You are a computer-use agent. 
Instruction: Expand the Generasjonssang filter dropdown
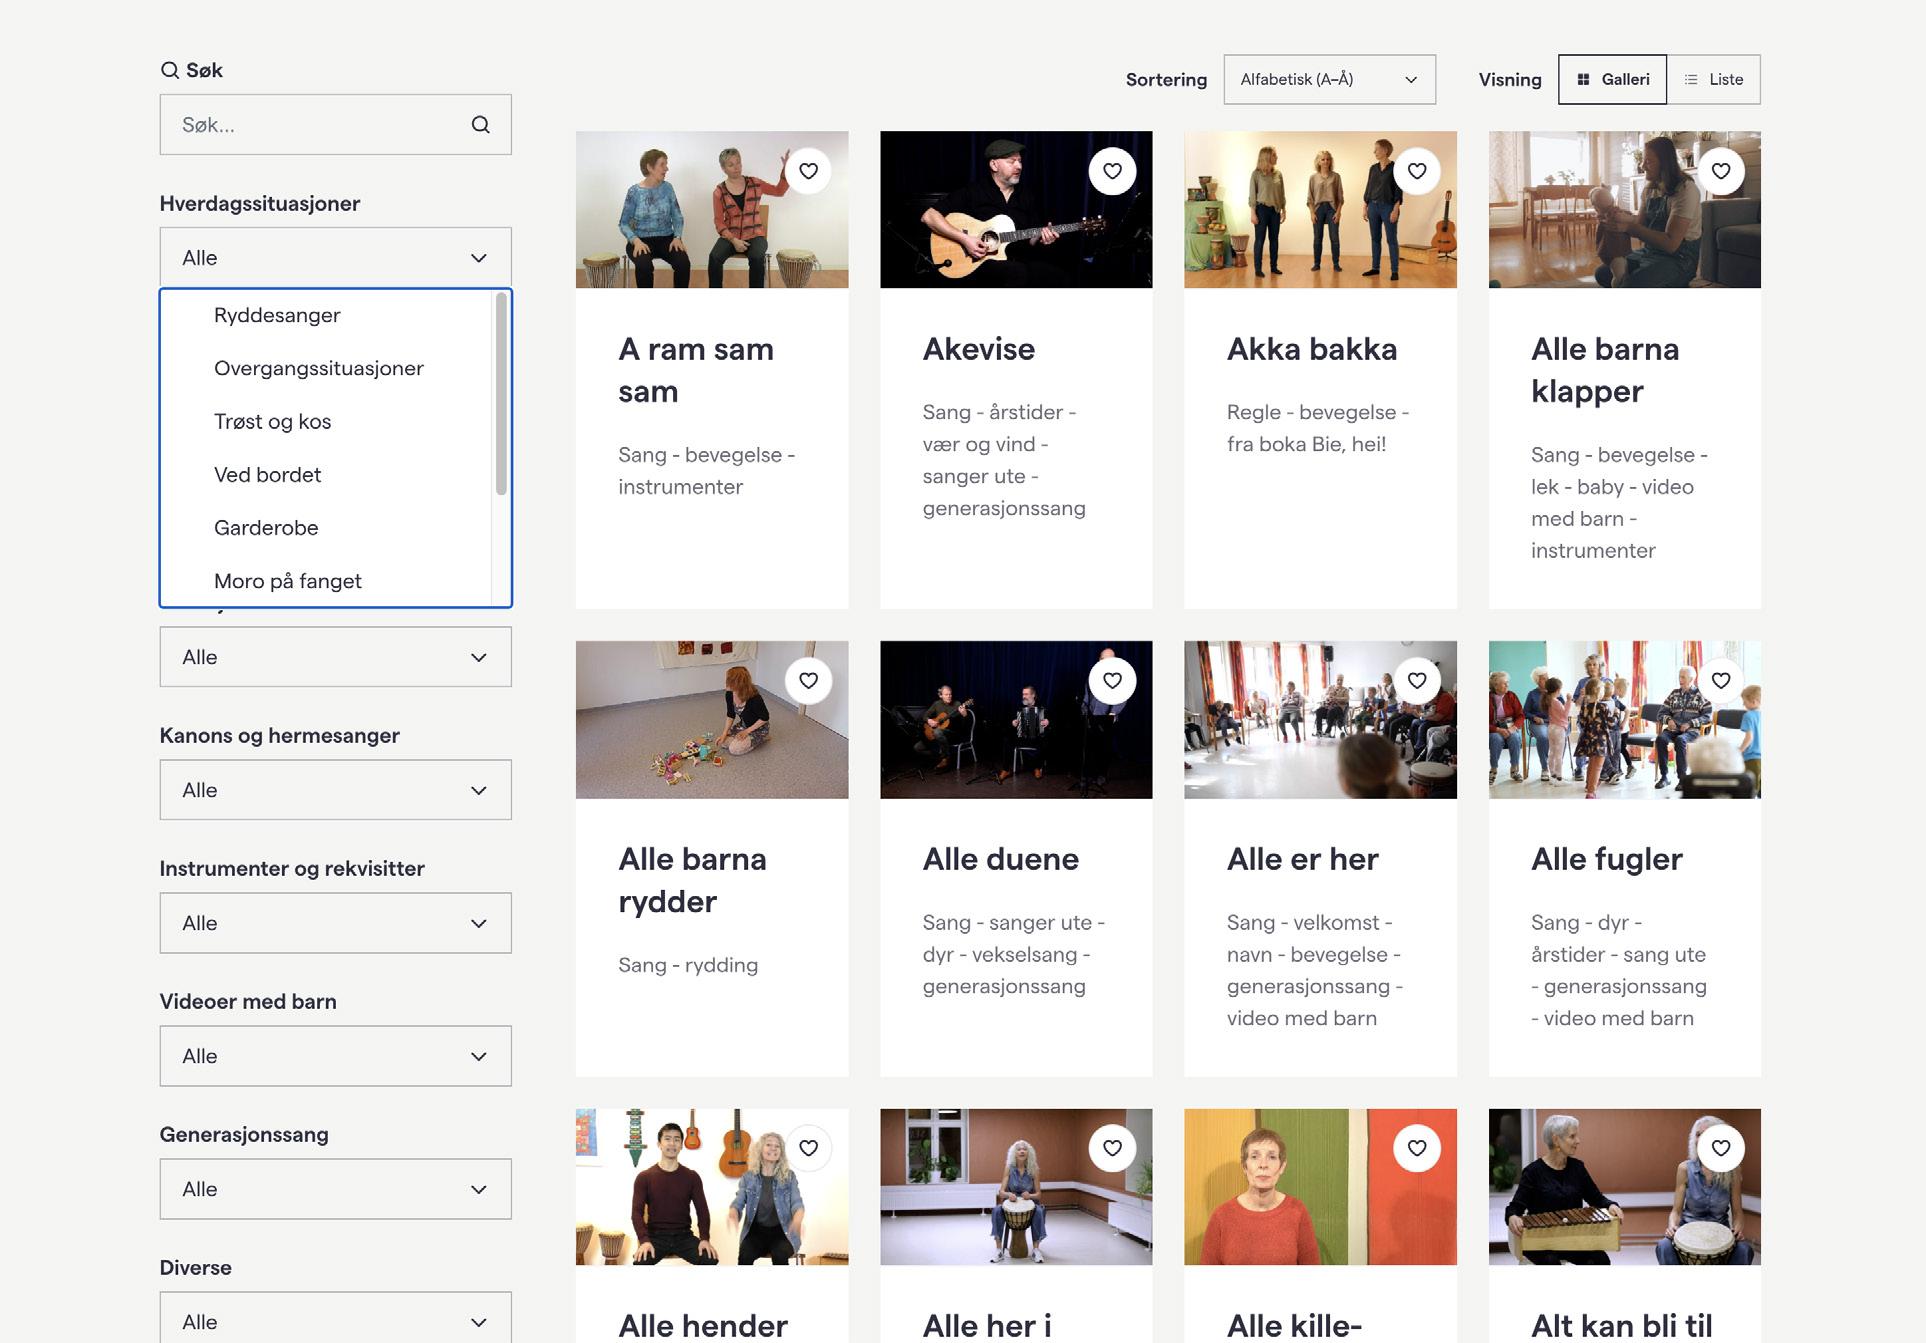[335, 1189]
